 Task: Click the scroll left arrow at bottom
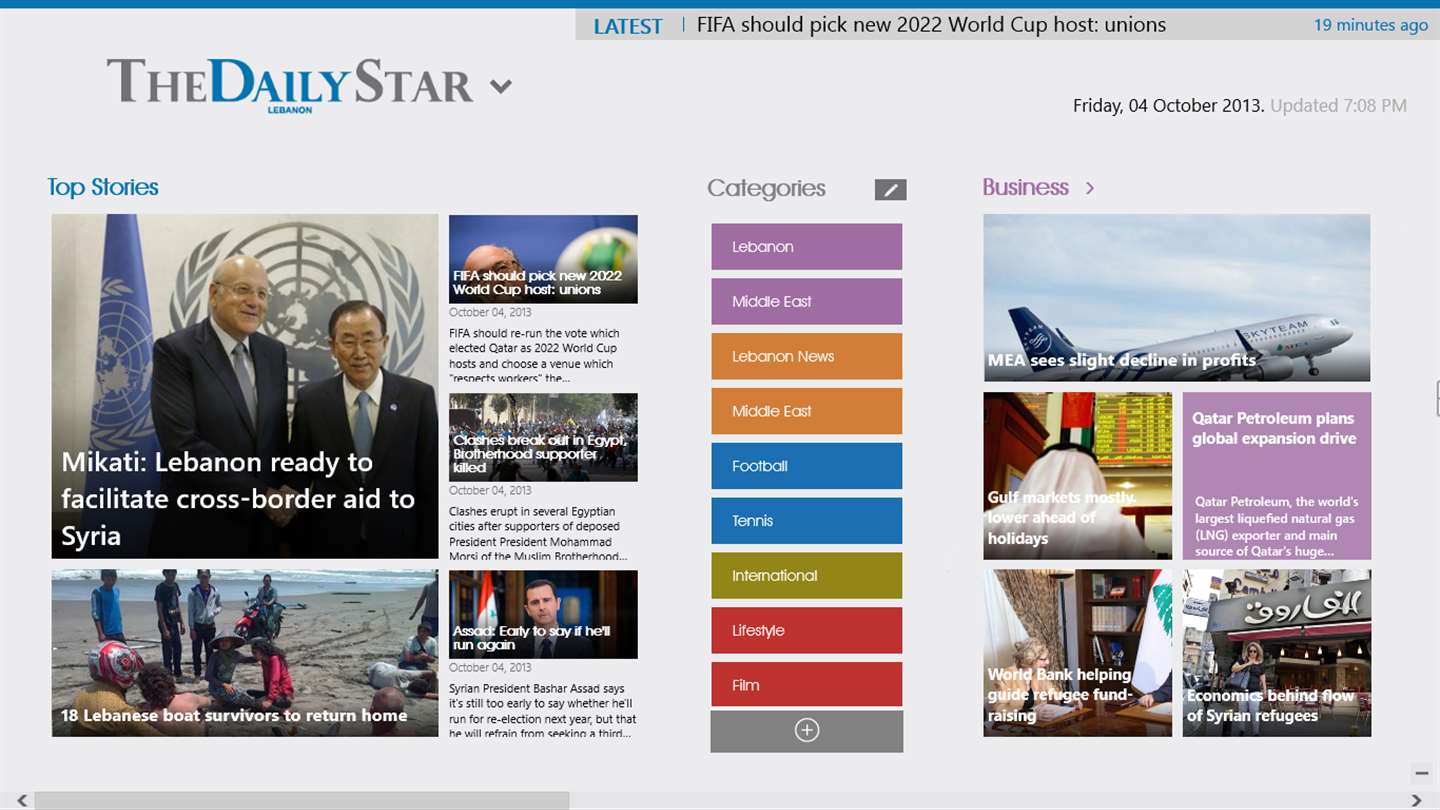[22, 801]
